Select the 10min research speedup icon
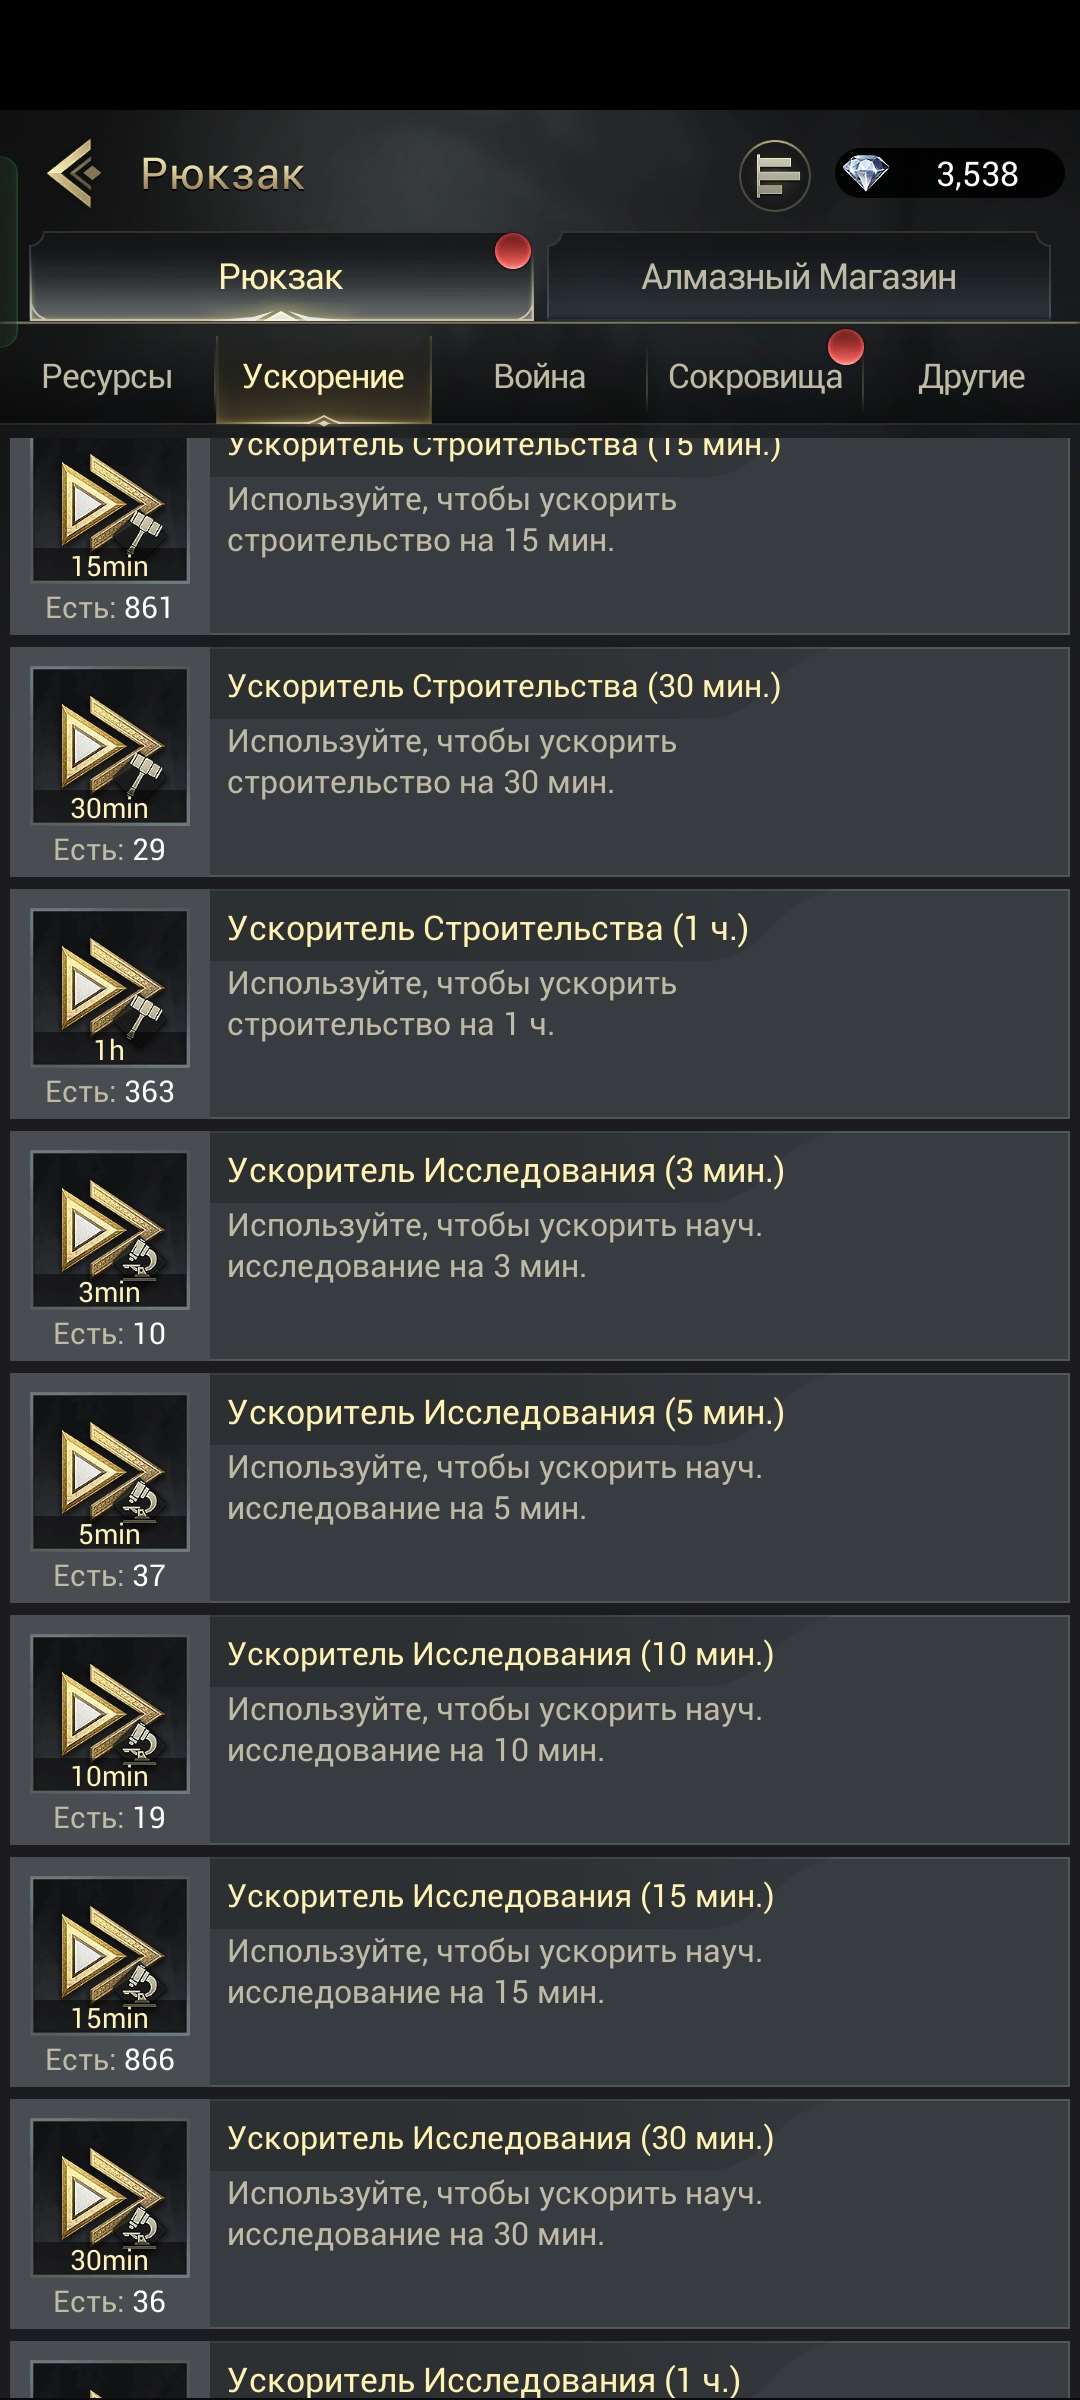1080x2400 pixels. point(110,1714)
